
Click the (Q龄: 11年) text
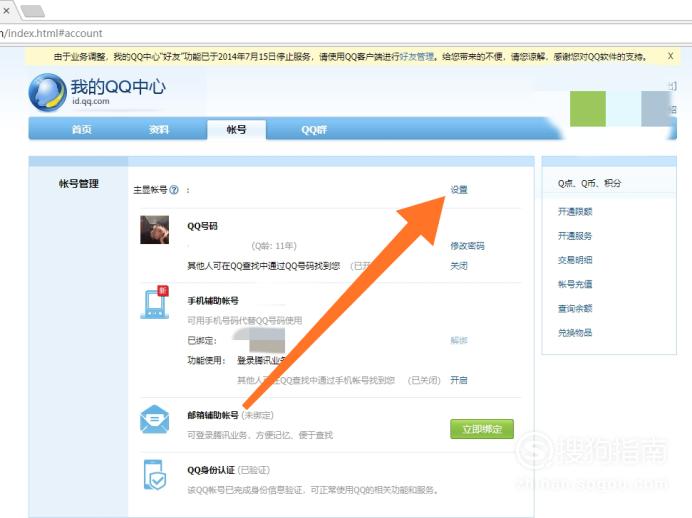[274, 246]
